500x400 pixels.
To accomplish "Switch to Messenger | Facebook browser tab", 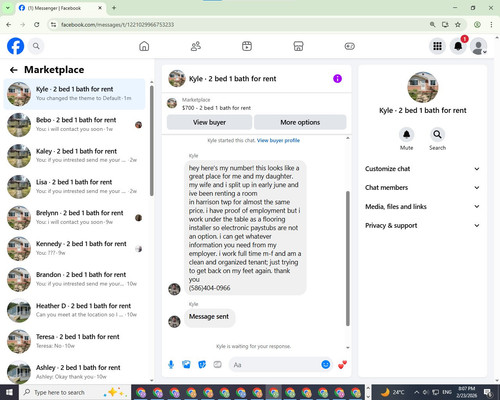I will click(x=60, y=8).
